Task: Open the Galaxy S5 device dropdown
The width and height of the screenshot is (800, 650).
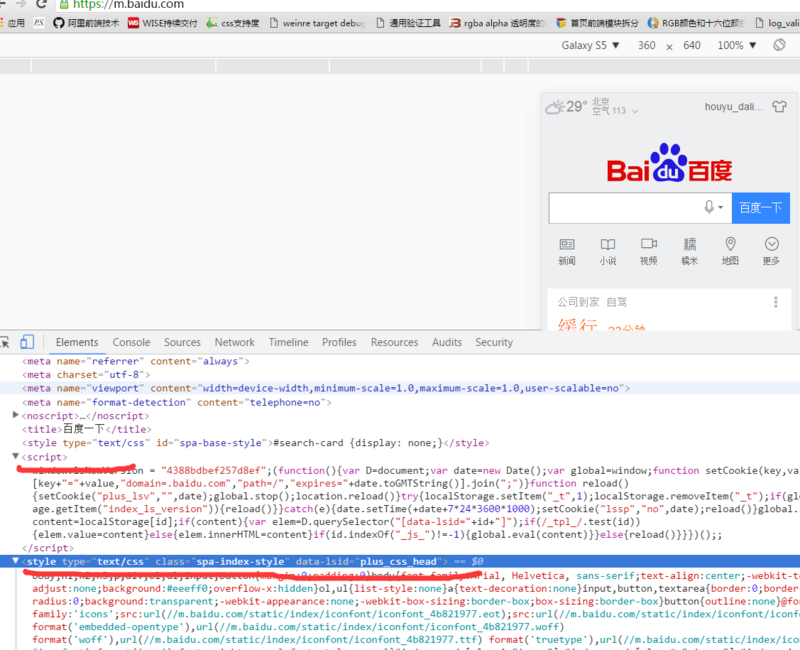Action: point(590,45)
